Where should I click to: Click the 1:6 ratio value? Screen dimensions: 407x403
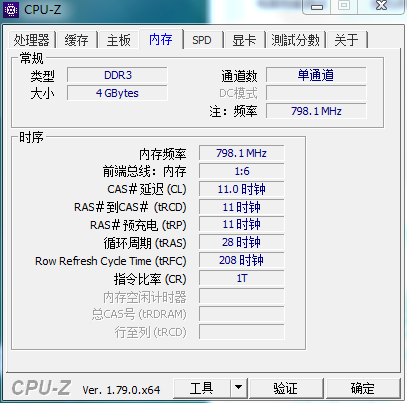point(242,171)
